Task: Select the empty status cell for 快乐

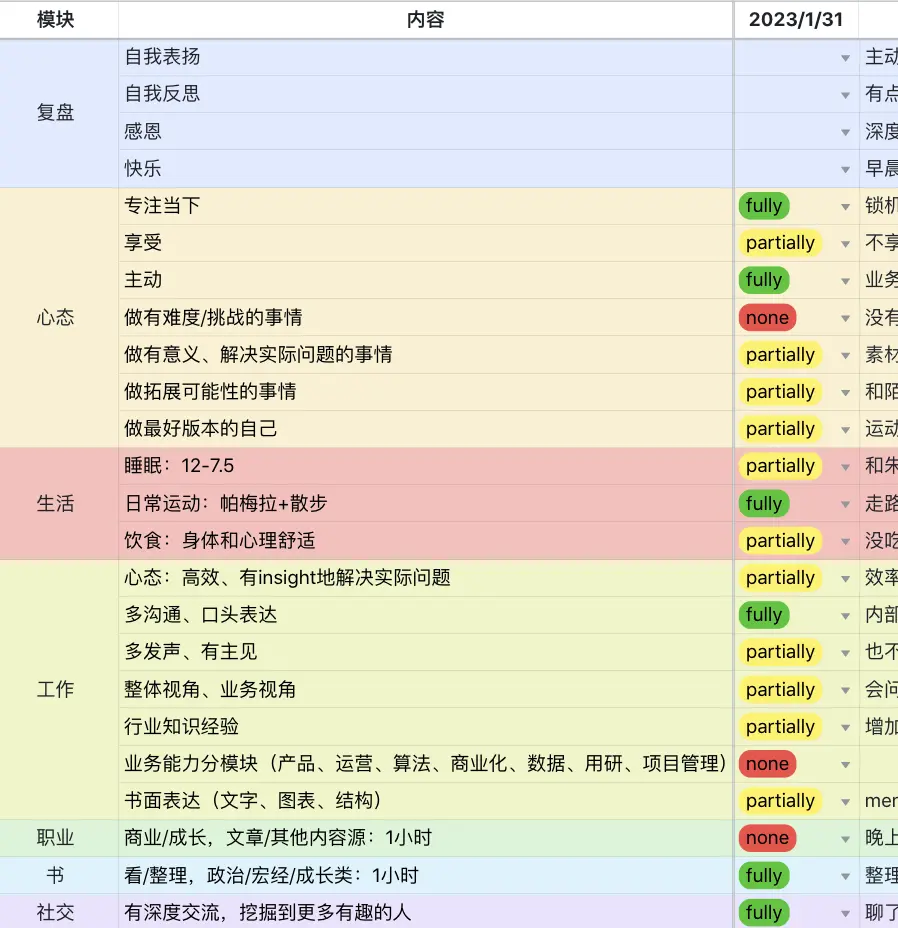Action: [x=786, y=169]
